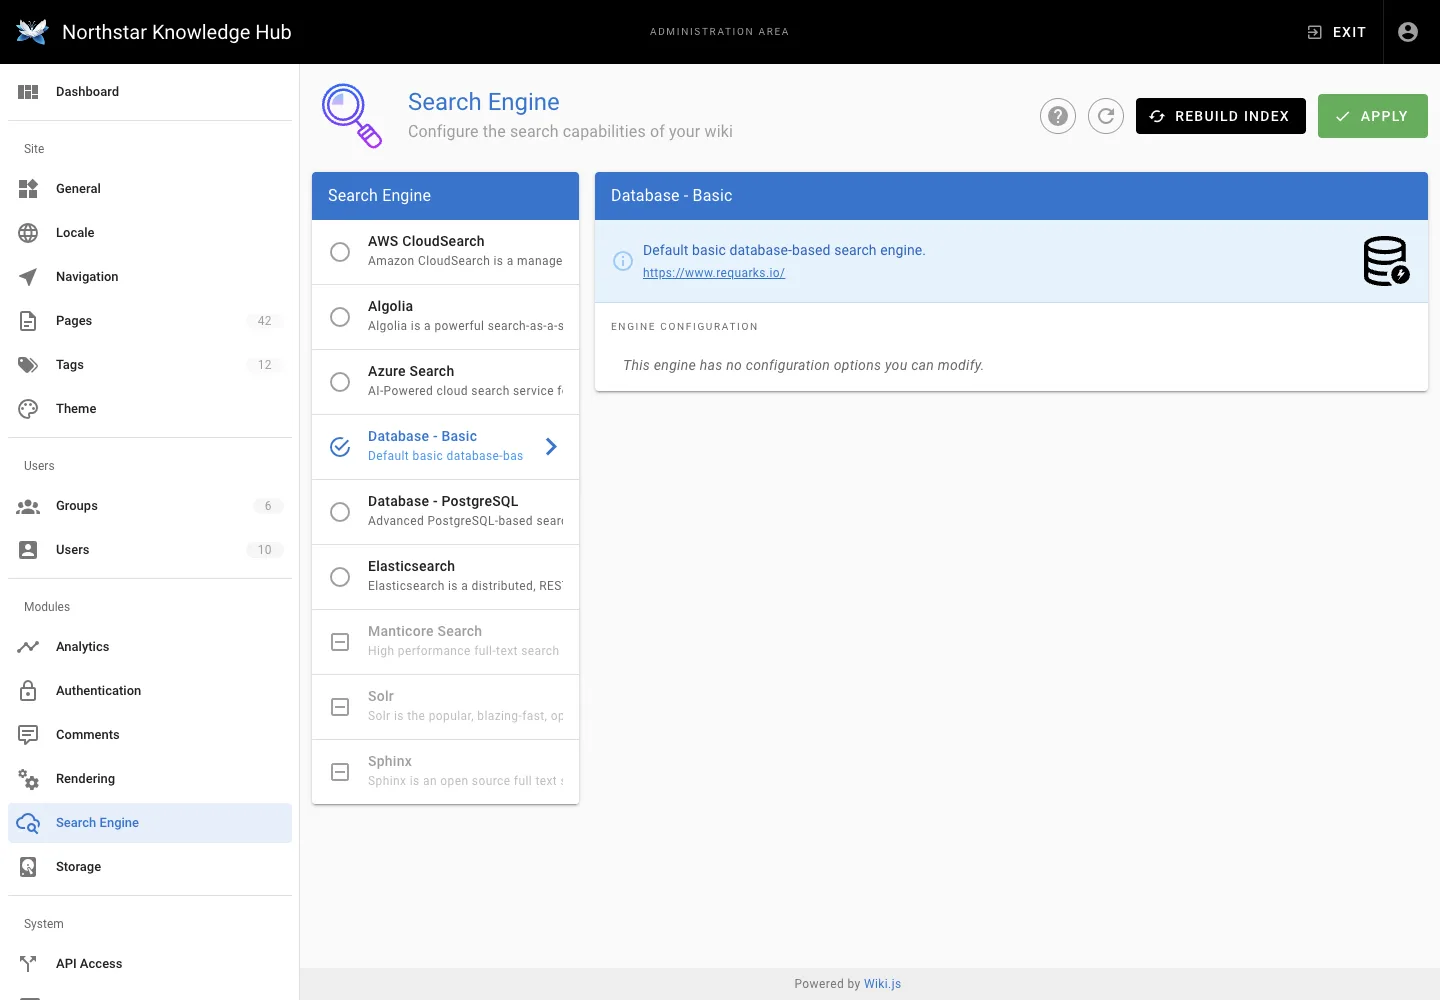Screen dimensions: 1440x1000
Task: Click the circular refresh icon
Action: [1106, 116]
